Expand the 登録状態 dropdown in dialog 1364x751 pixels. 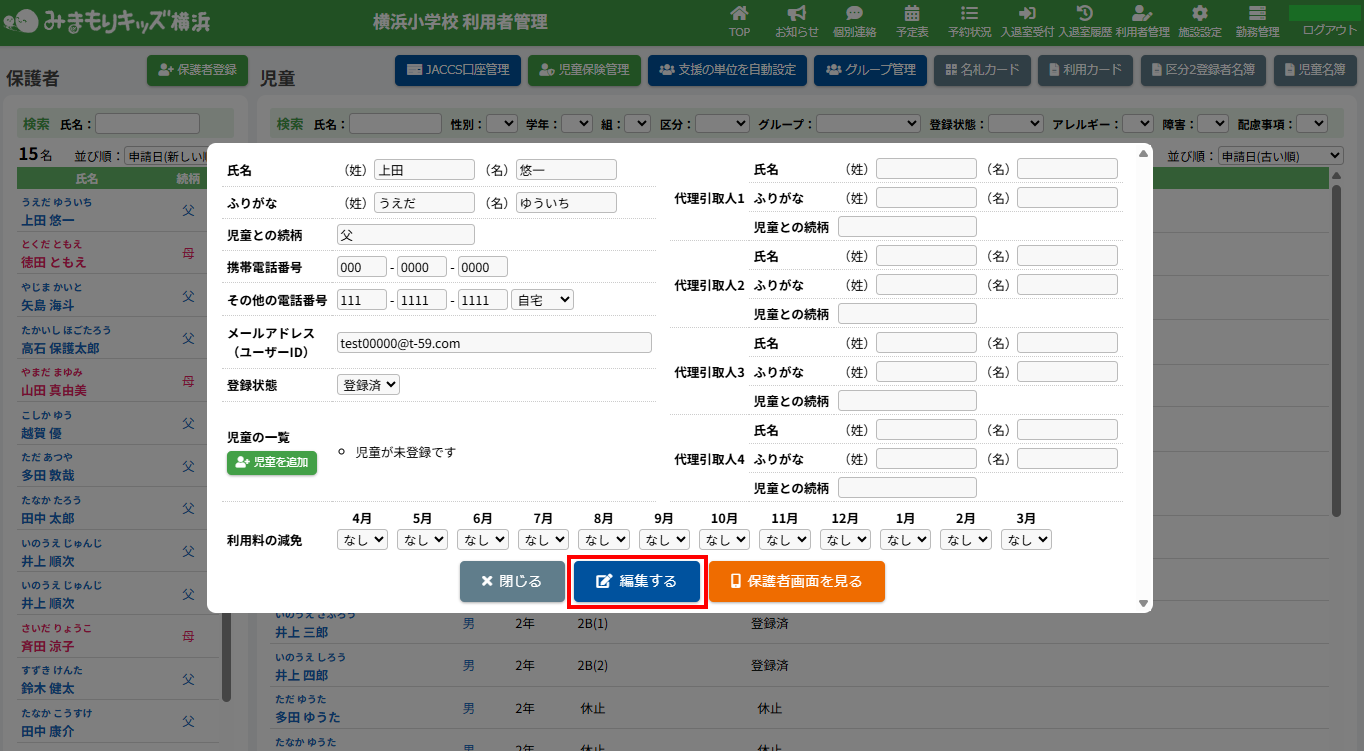click(x=368, y=384)
